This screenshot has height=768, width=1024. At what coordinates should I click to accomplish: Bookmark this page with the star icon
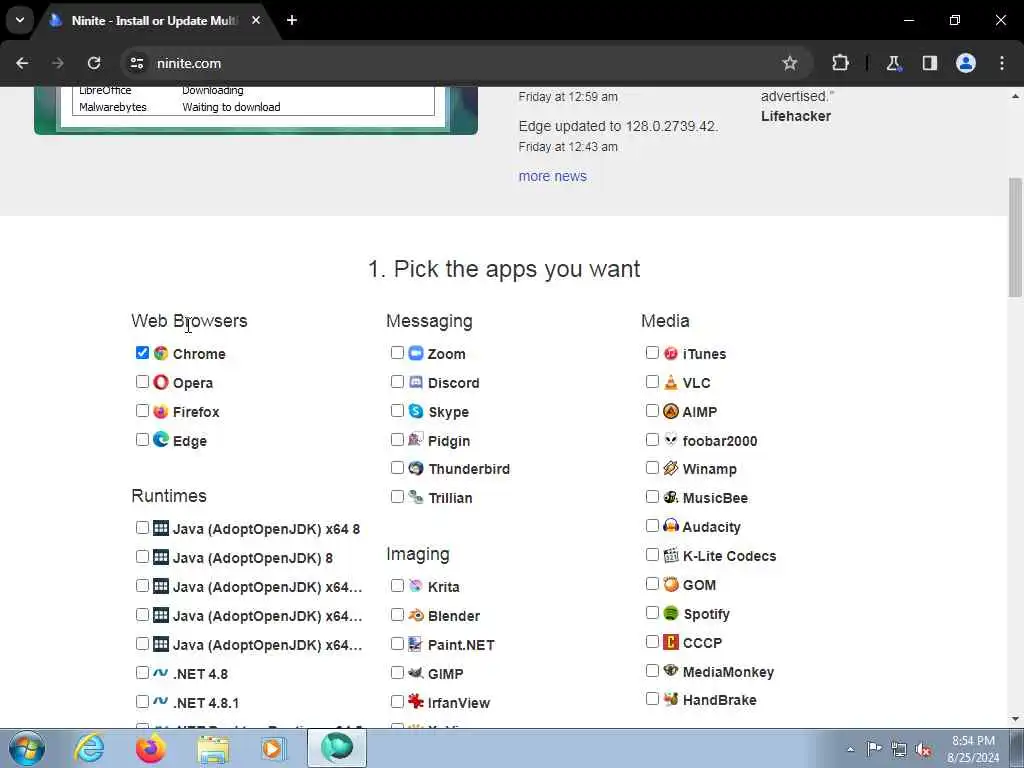pos(790,63)
